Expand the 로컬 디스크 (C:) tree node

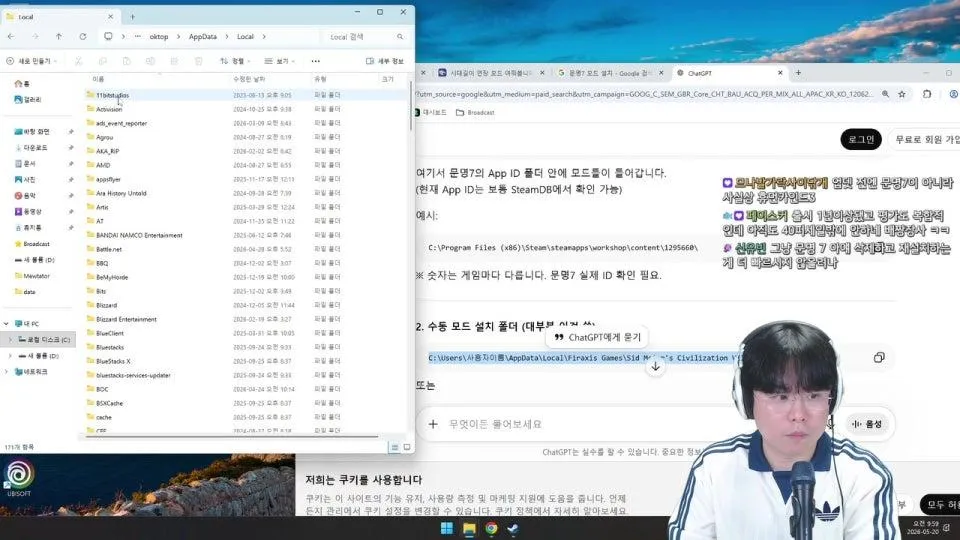pyautogui.click(x=10, y=339)
